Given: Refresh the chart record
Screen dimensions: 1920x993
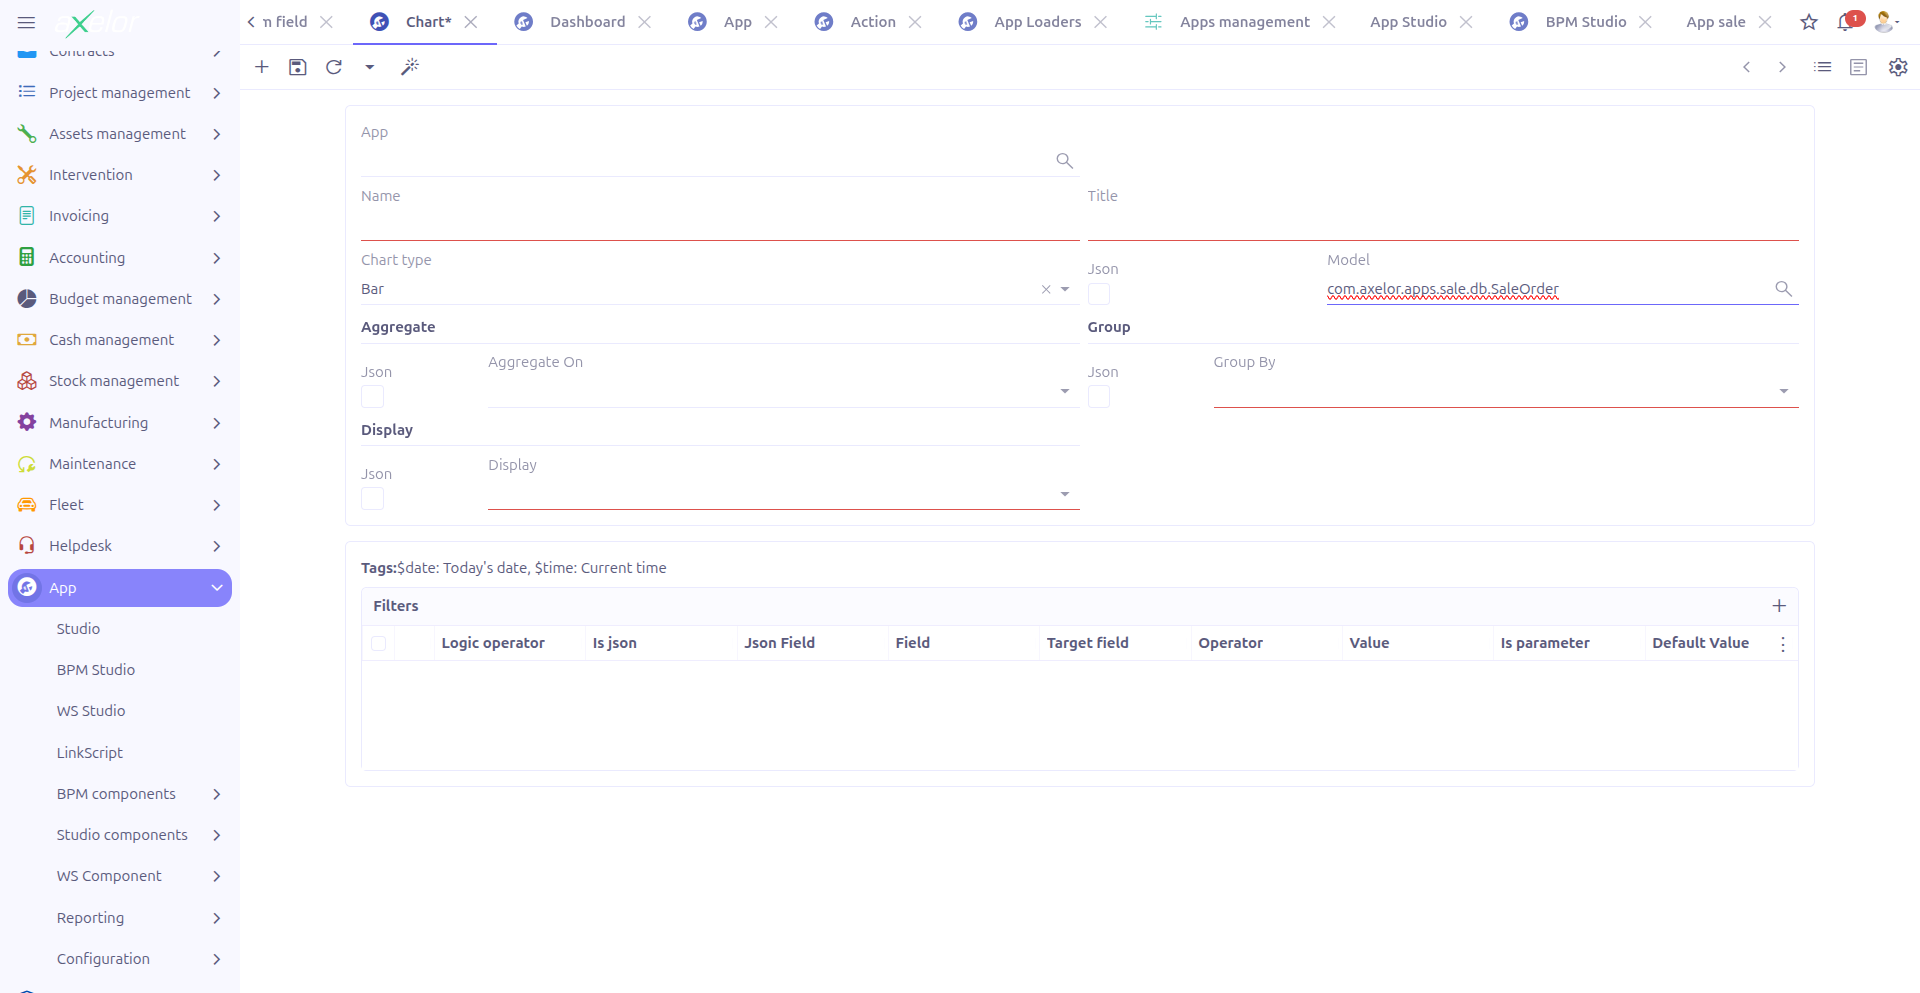Looking at the screenshot, I should coord(334,67).
